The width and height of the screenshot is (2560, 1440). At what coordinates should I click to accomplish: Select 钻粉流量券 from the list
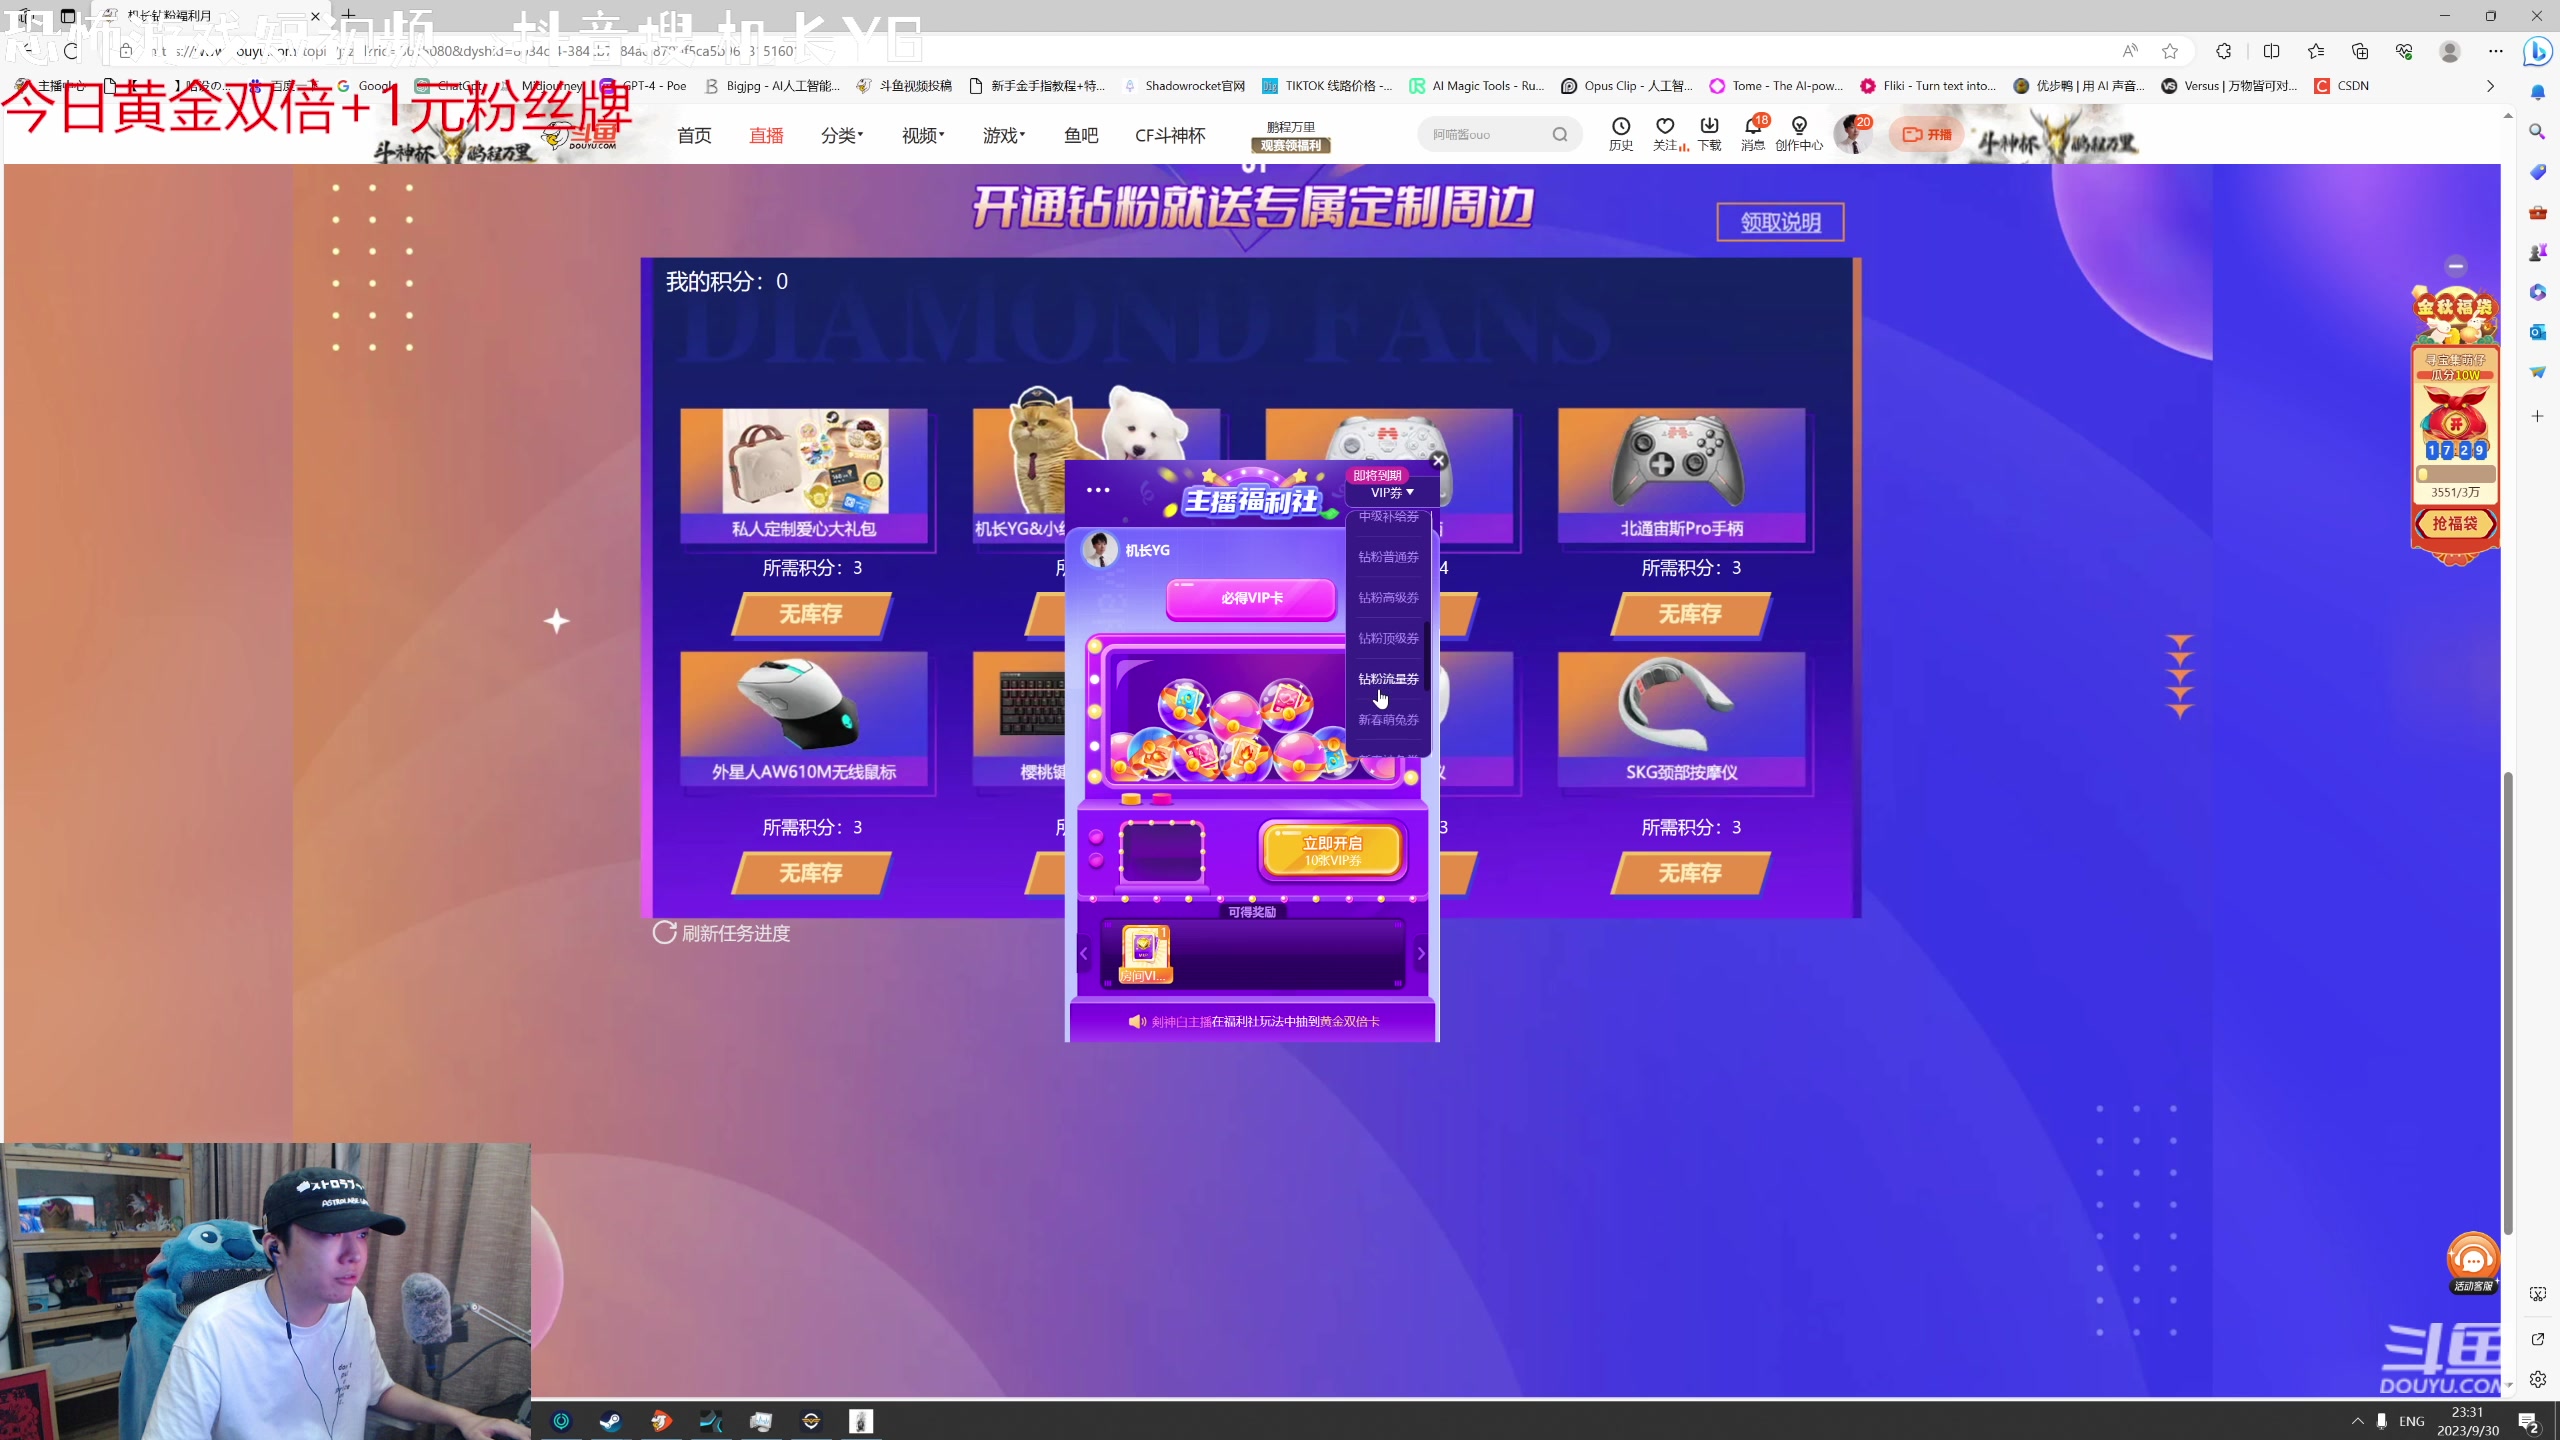point(1388,679)
